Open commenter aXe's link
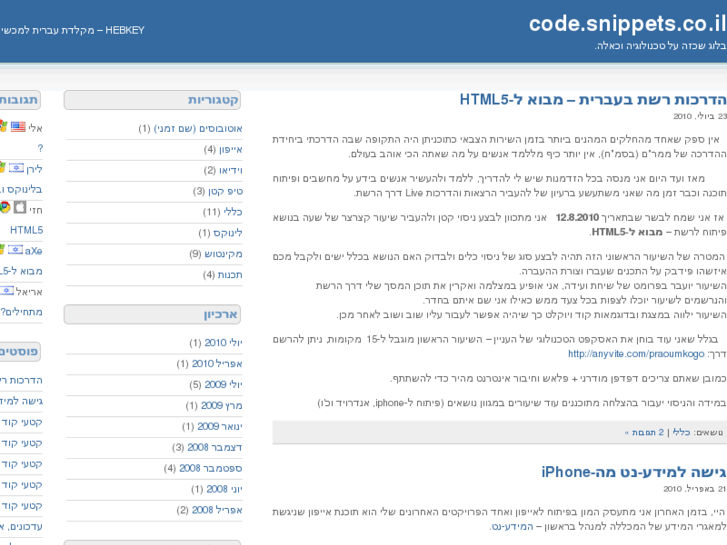This screenshot has height=545, width=727. (x=33, y=251)
